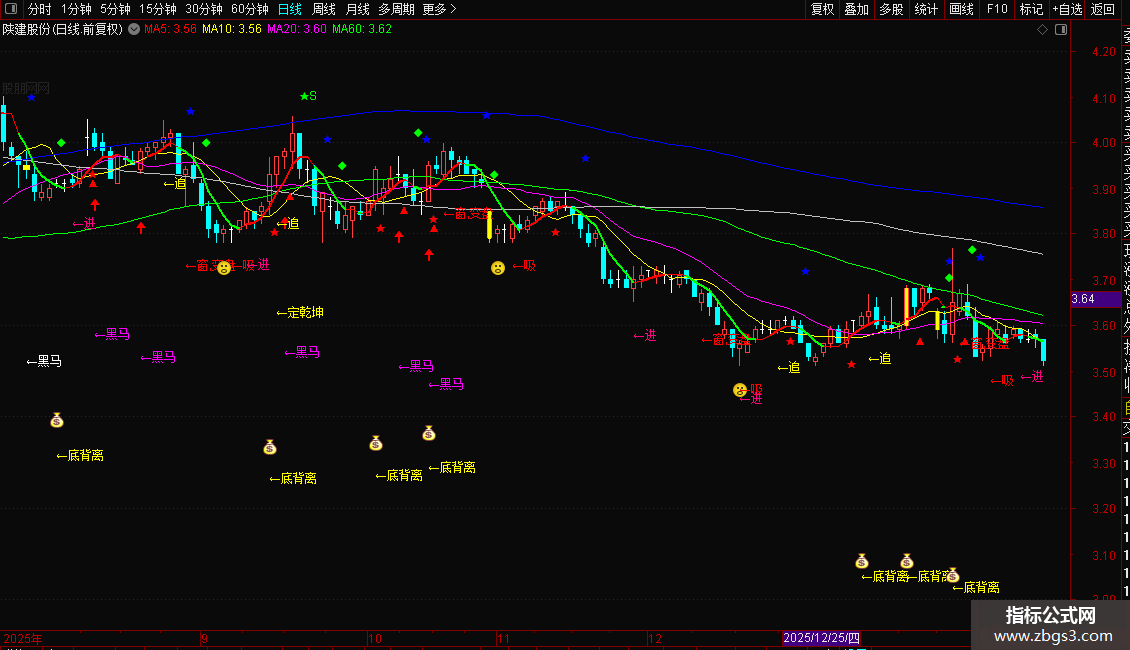Switch to the 30分钟 period

click(204, 9)
